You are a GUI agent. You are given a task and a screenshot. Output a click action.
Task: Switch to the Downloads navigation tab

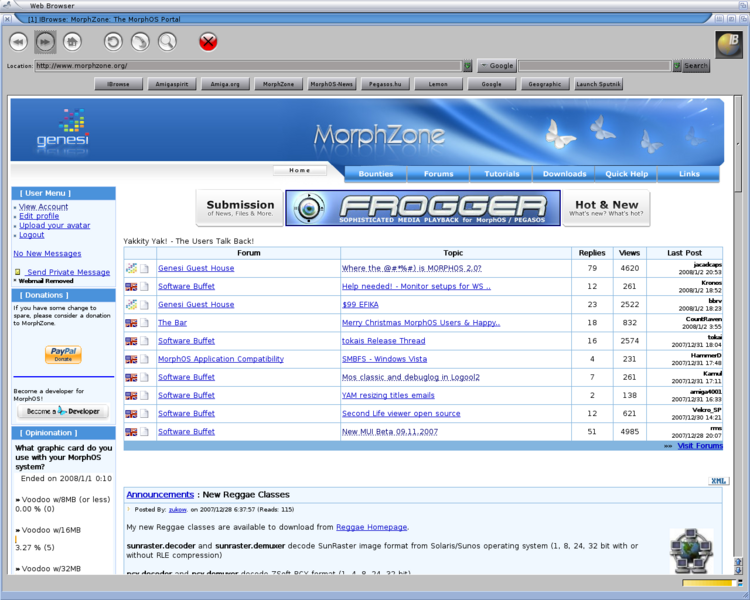pos(564,174)
